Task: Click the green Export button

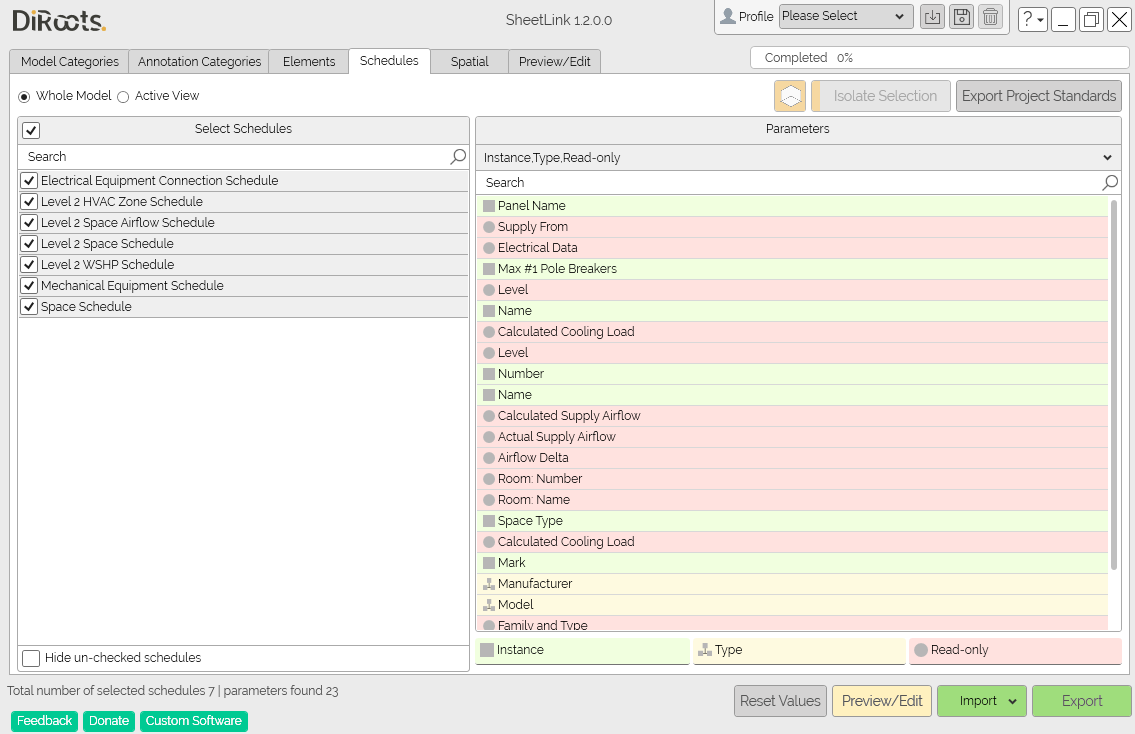Action: tap(1081, 701)
